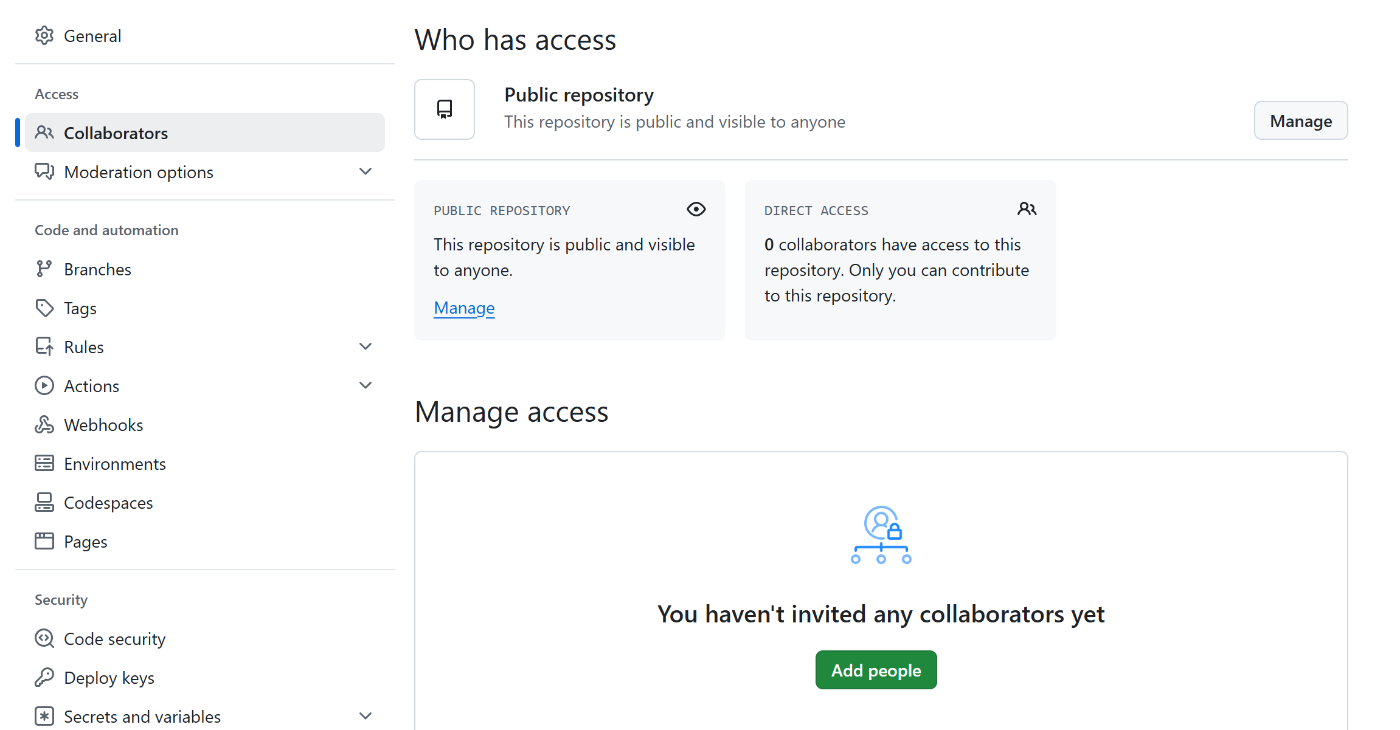Go to Deploy keys settings
Image resolution: width=1400 pixels, height=730 pixels.
click(205, 678)
